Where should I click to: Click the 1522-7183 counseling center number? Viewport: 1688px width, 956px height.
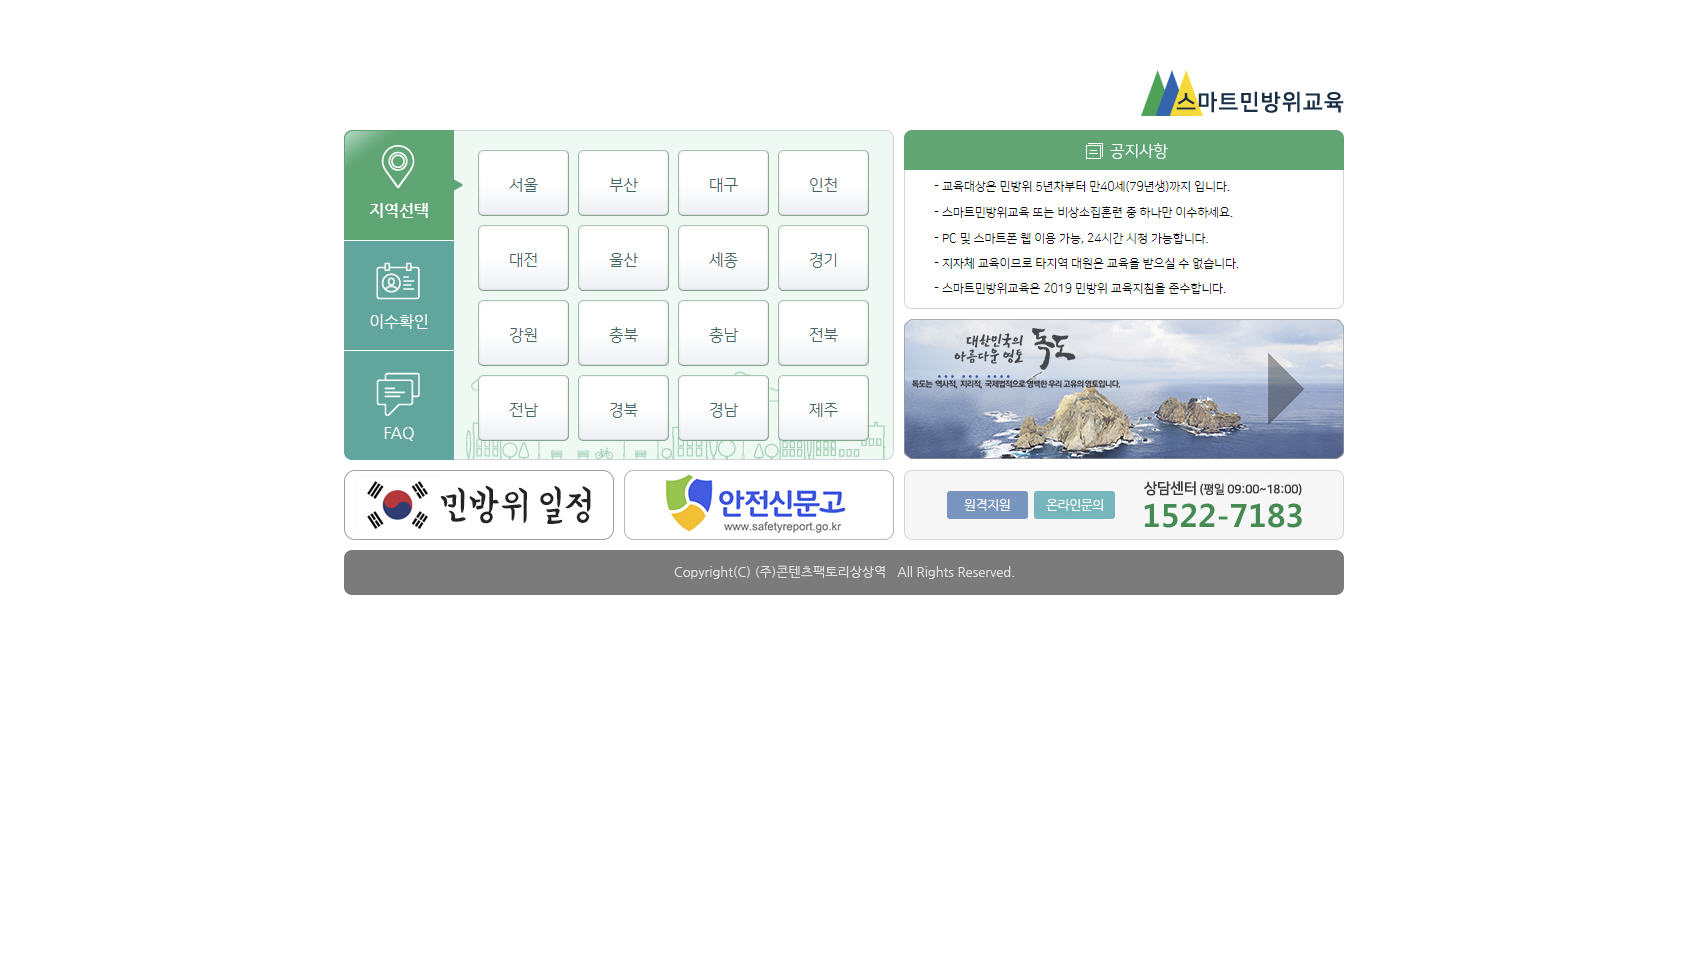pos(1224,516)
